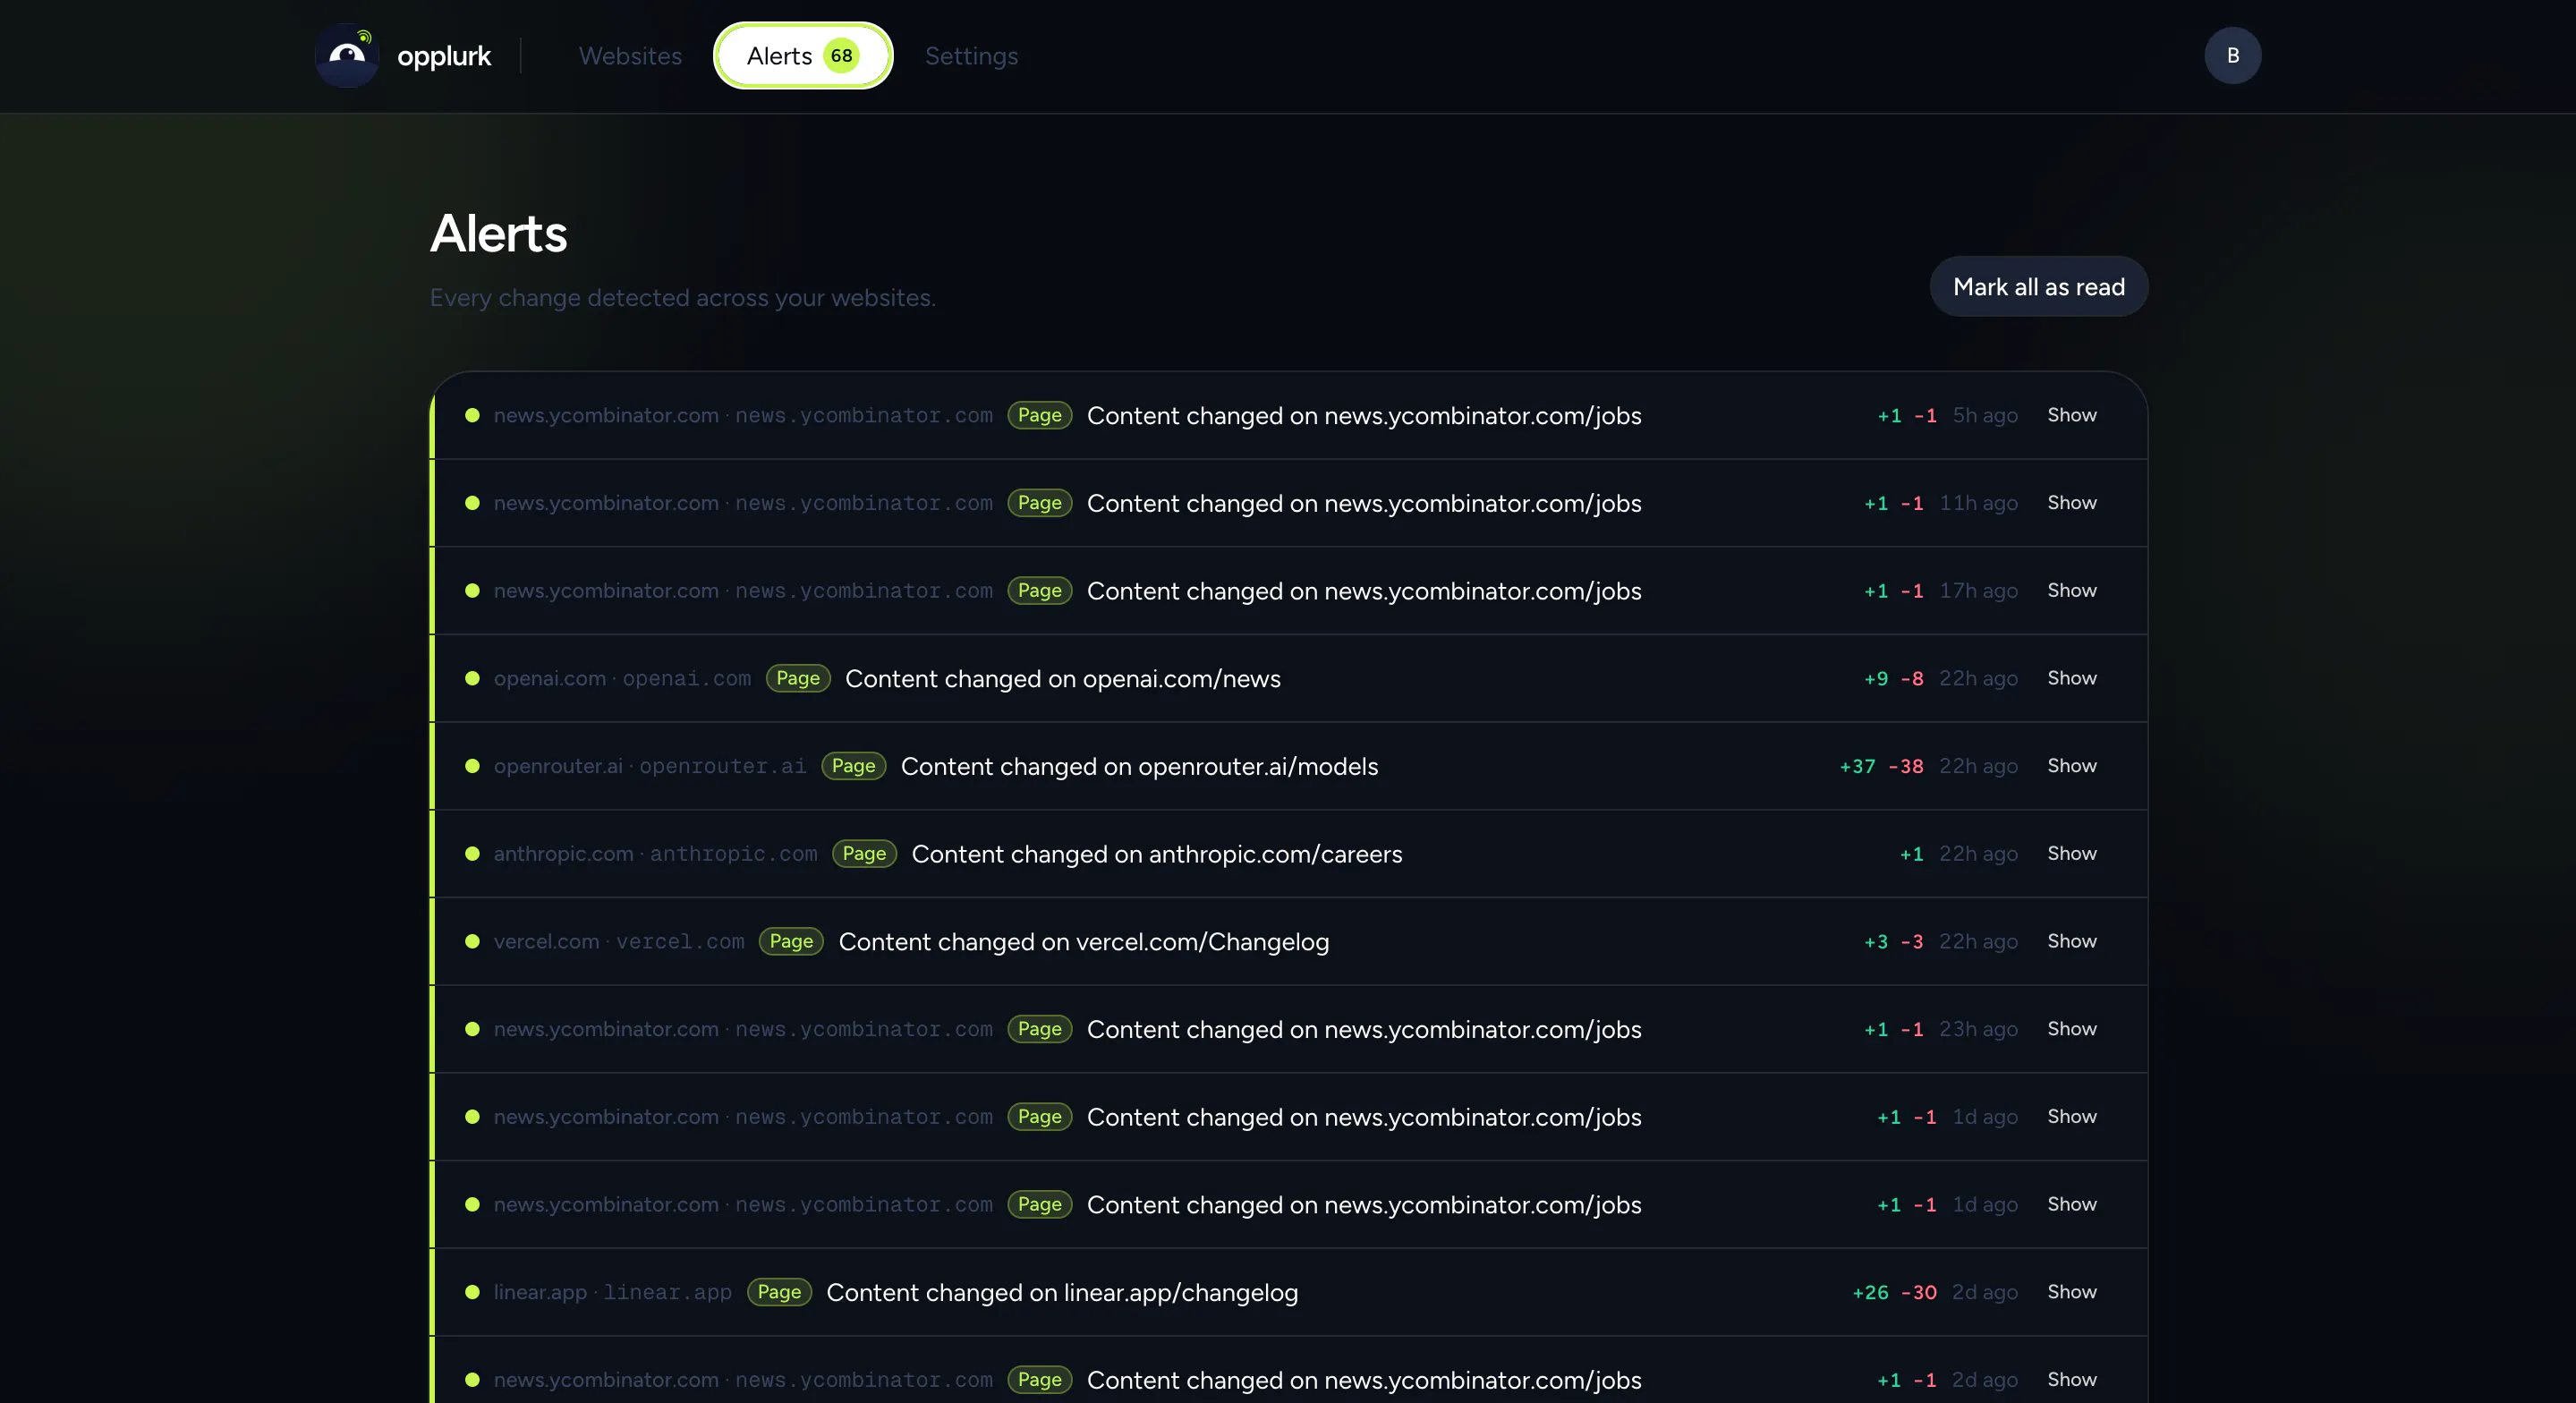Show the openai.com/news alert details

coord(2071,678)
